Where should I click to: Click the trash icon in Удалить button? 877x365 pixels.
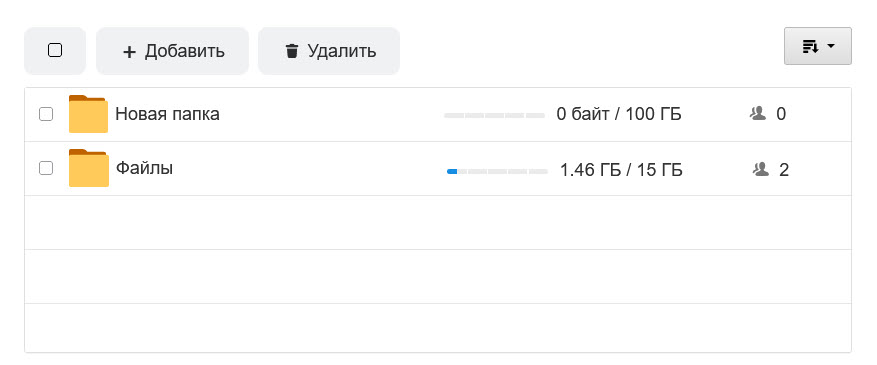tap(292, 51)
